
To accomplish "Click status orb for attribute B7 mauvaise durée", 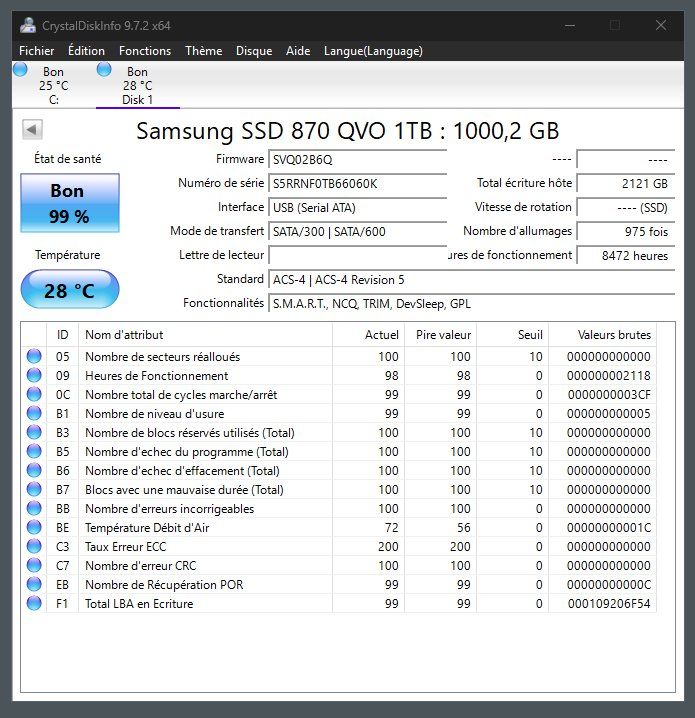I will (34, 489).
